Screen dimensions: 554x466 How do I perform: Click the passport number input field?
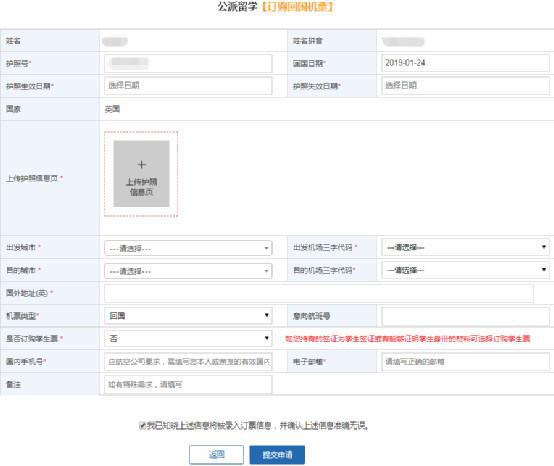coord(188,63)
